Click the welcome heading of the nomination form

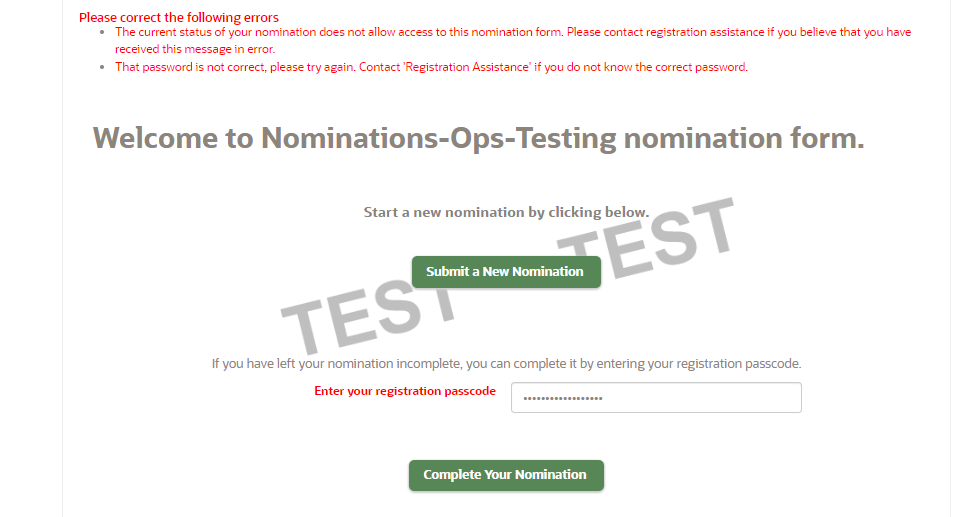(478, 138)
